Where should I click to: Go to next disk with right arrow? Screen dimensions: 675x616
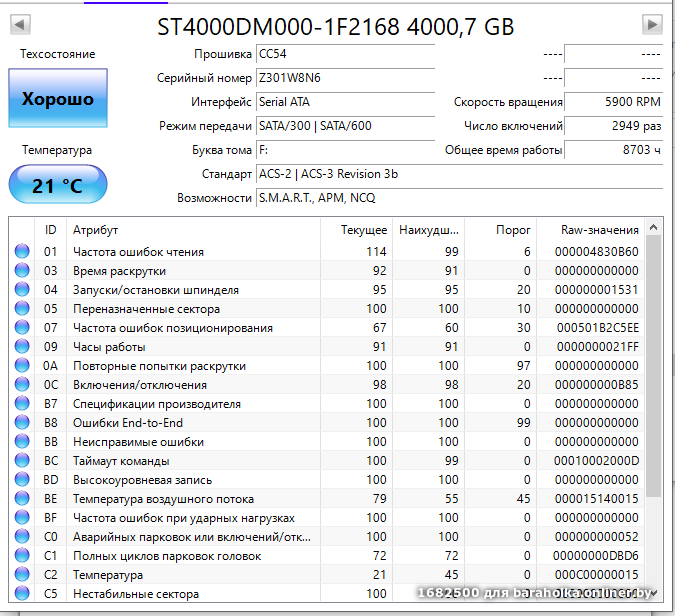point(652,24)
